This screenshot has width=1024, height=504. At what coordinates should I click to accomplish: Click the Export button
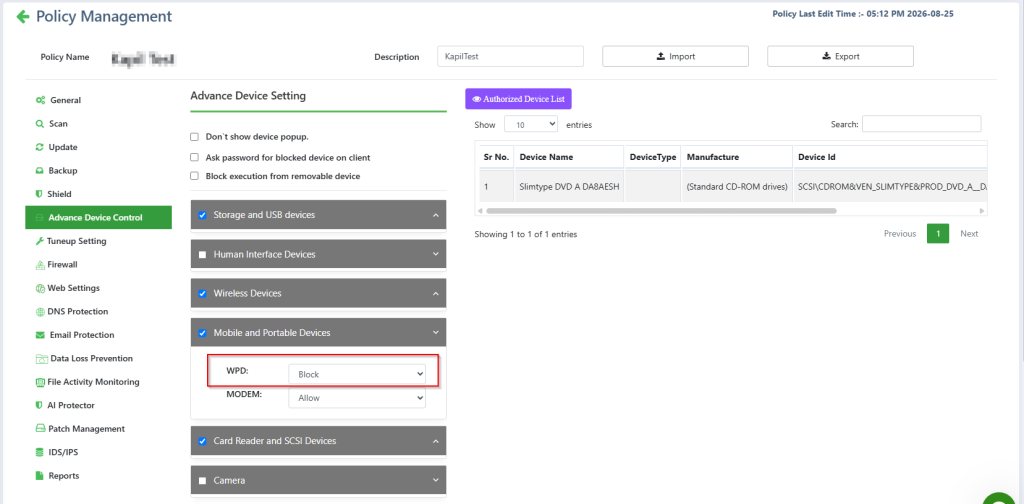coord(840,56)
